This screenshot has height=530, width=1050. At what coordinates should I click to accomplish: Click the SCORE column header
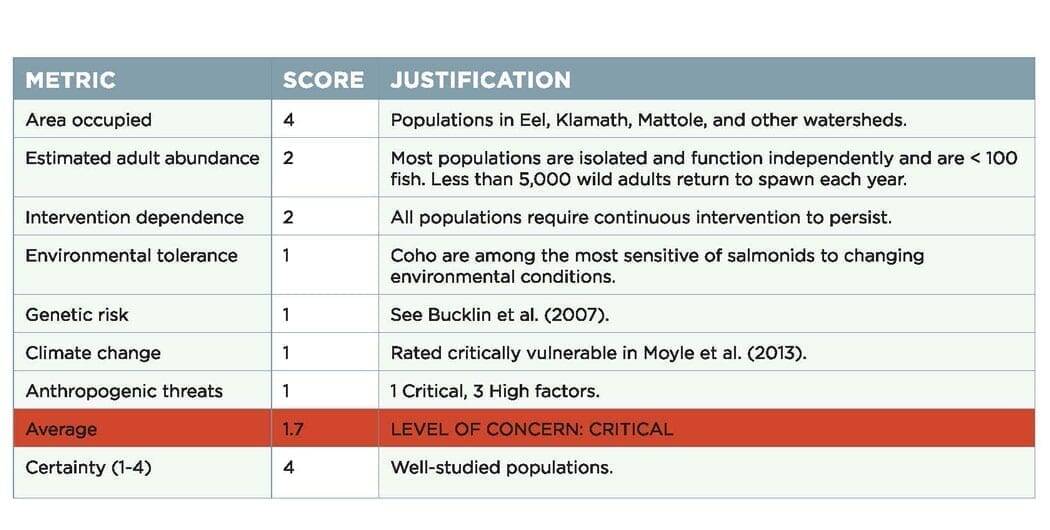click(x=323, y=80)
